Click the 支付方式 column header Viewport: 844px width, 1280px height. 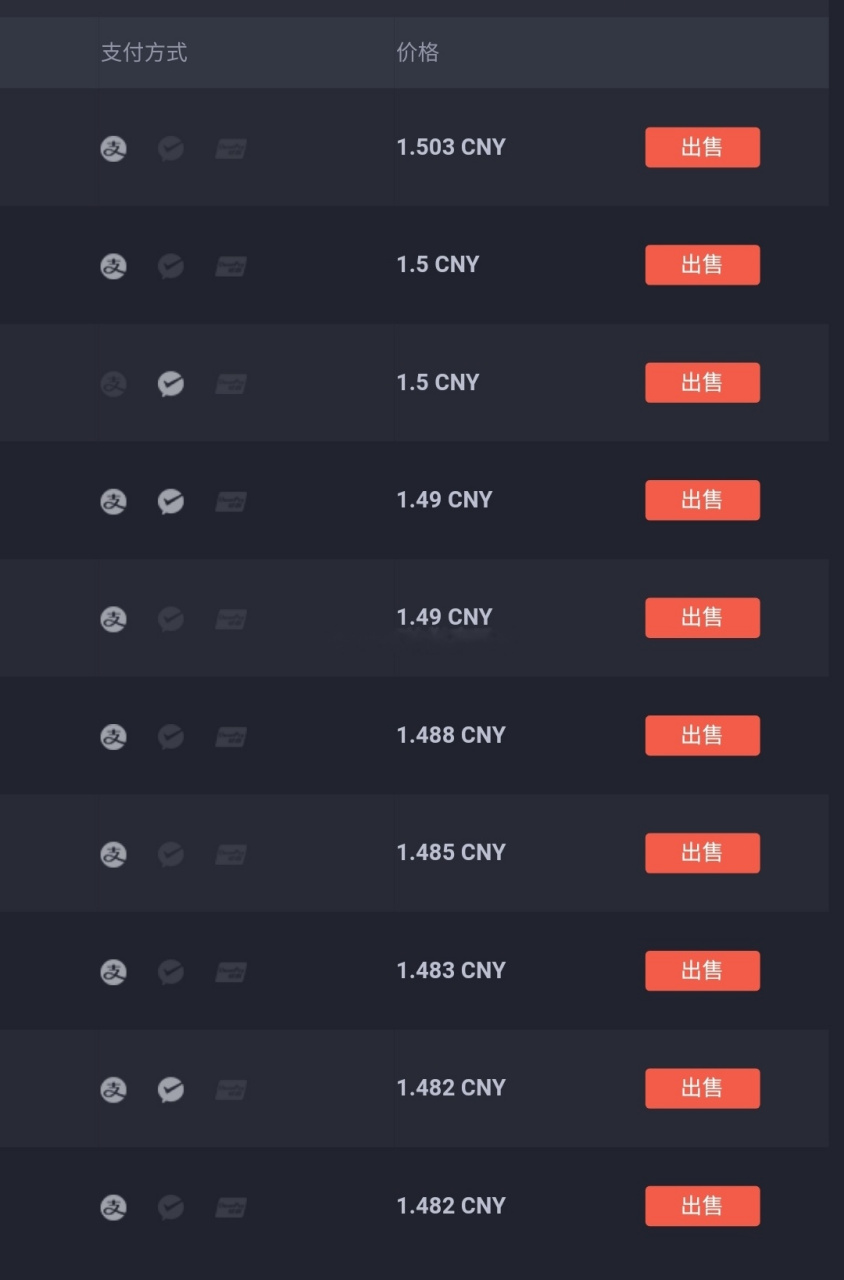(x=144, y=53)
